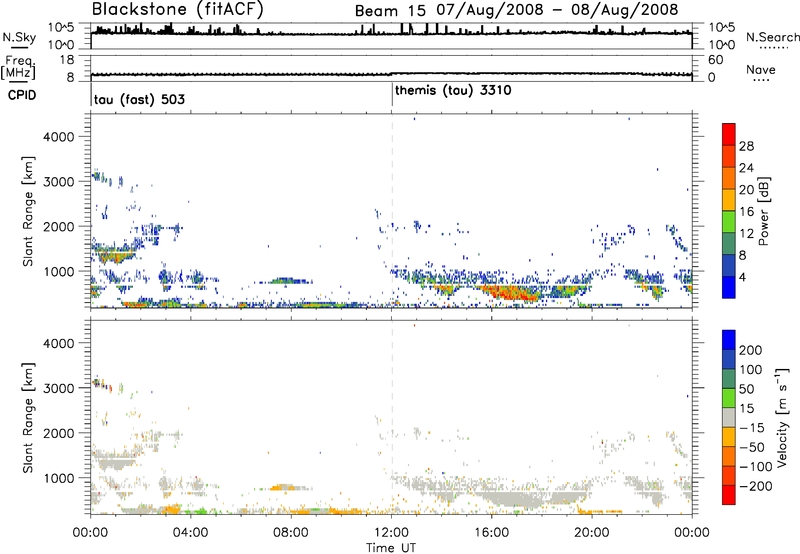Image resolution: width=800 pixels, height=554 pixels.
Task: Click the blue bottom of the Power color bar
Action: pyautogui.click(x=729, y=287)
